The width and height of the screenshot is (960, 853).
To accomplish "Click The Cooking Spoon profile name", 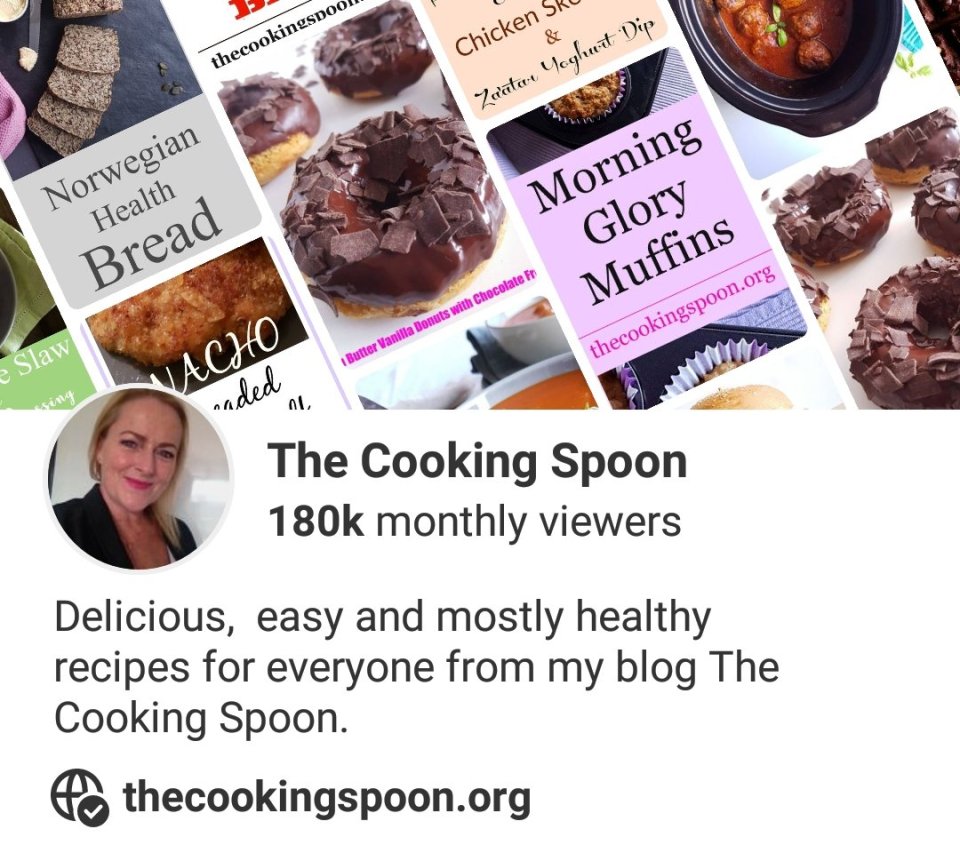I will click(477, 461).
